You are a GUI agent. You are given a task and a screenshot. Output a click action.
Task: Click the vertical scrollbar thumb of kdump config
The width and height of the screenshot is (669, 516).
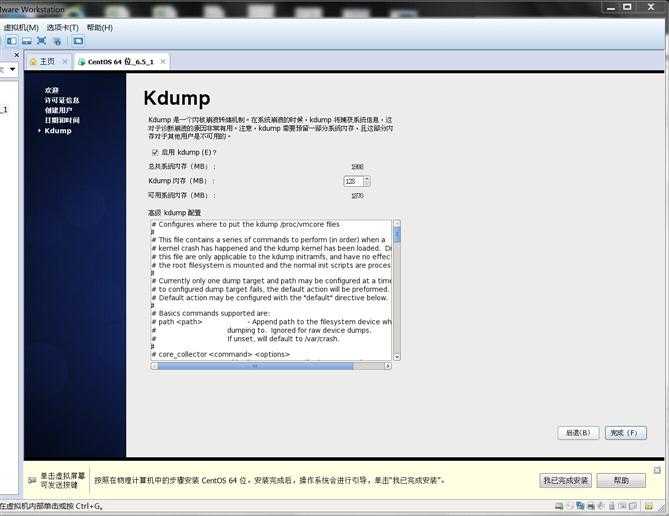(397, 234)
